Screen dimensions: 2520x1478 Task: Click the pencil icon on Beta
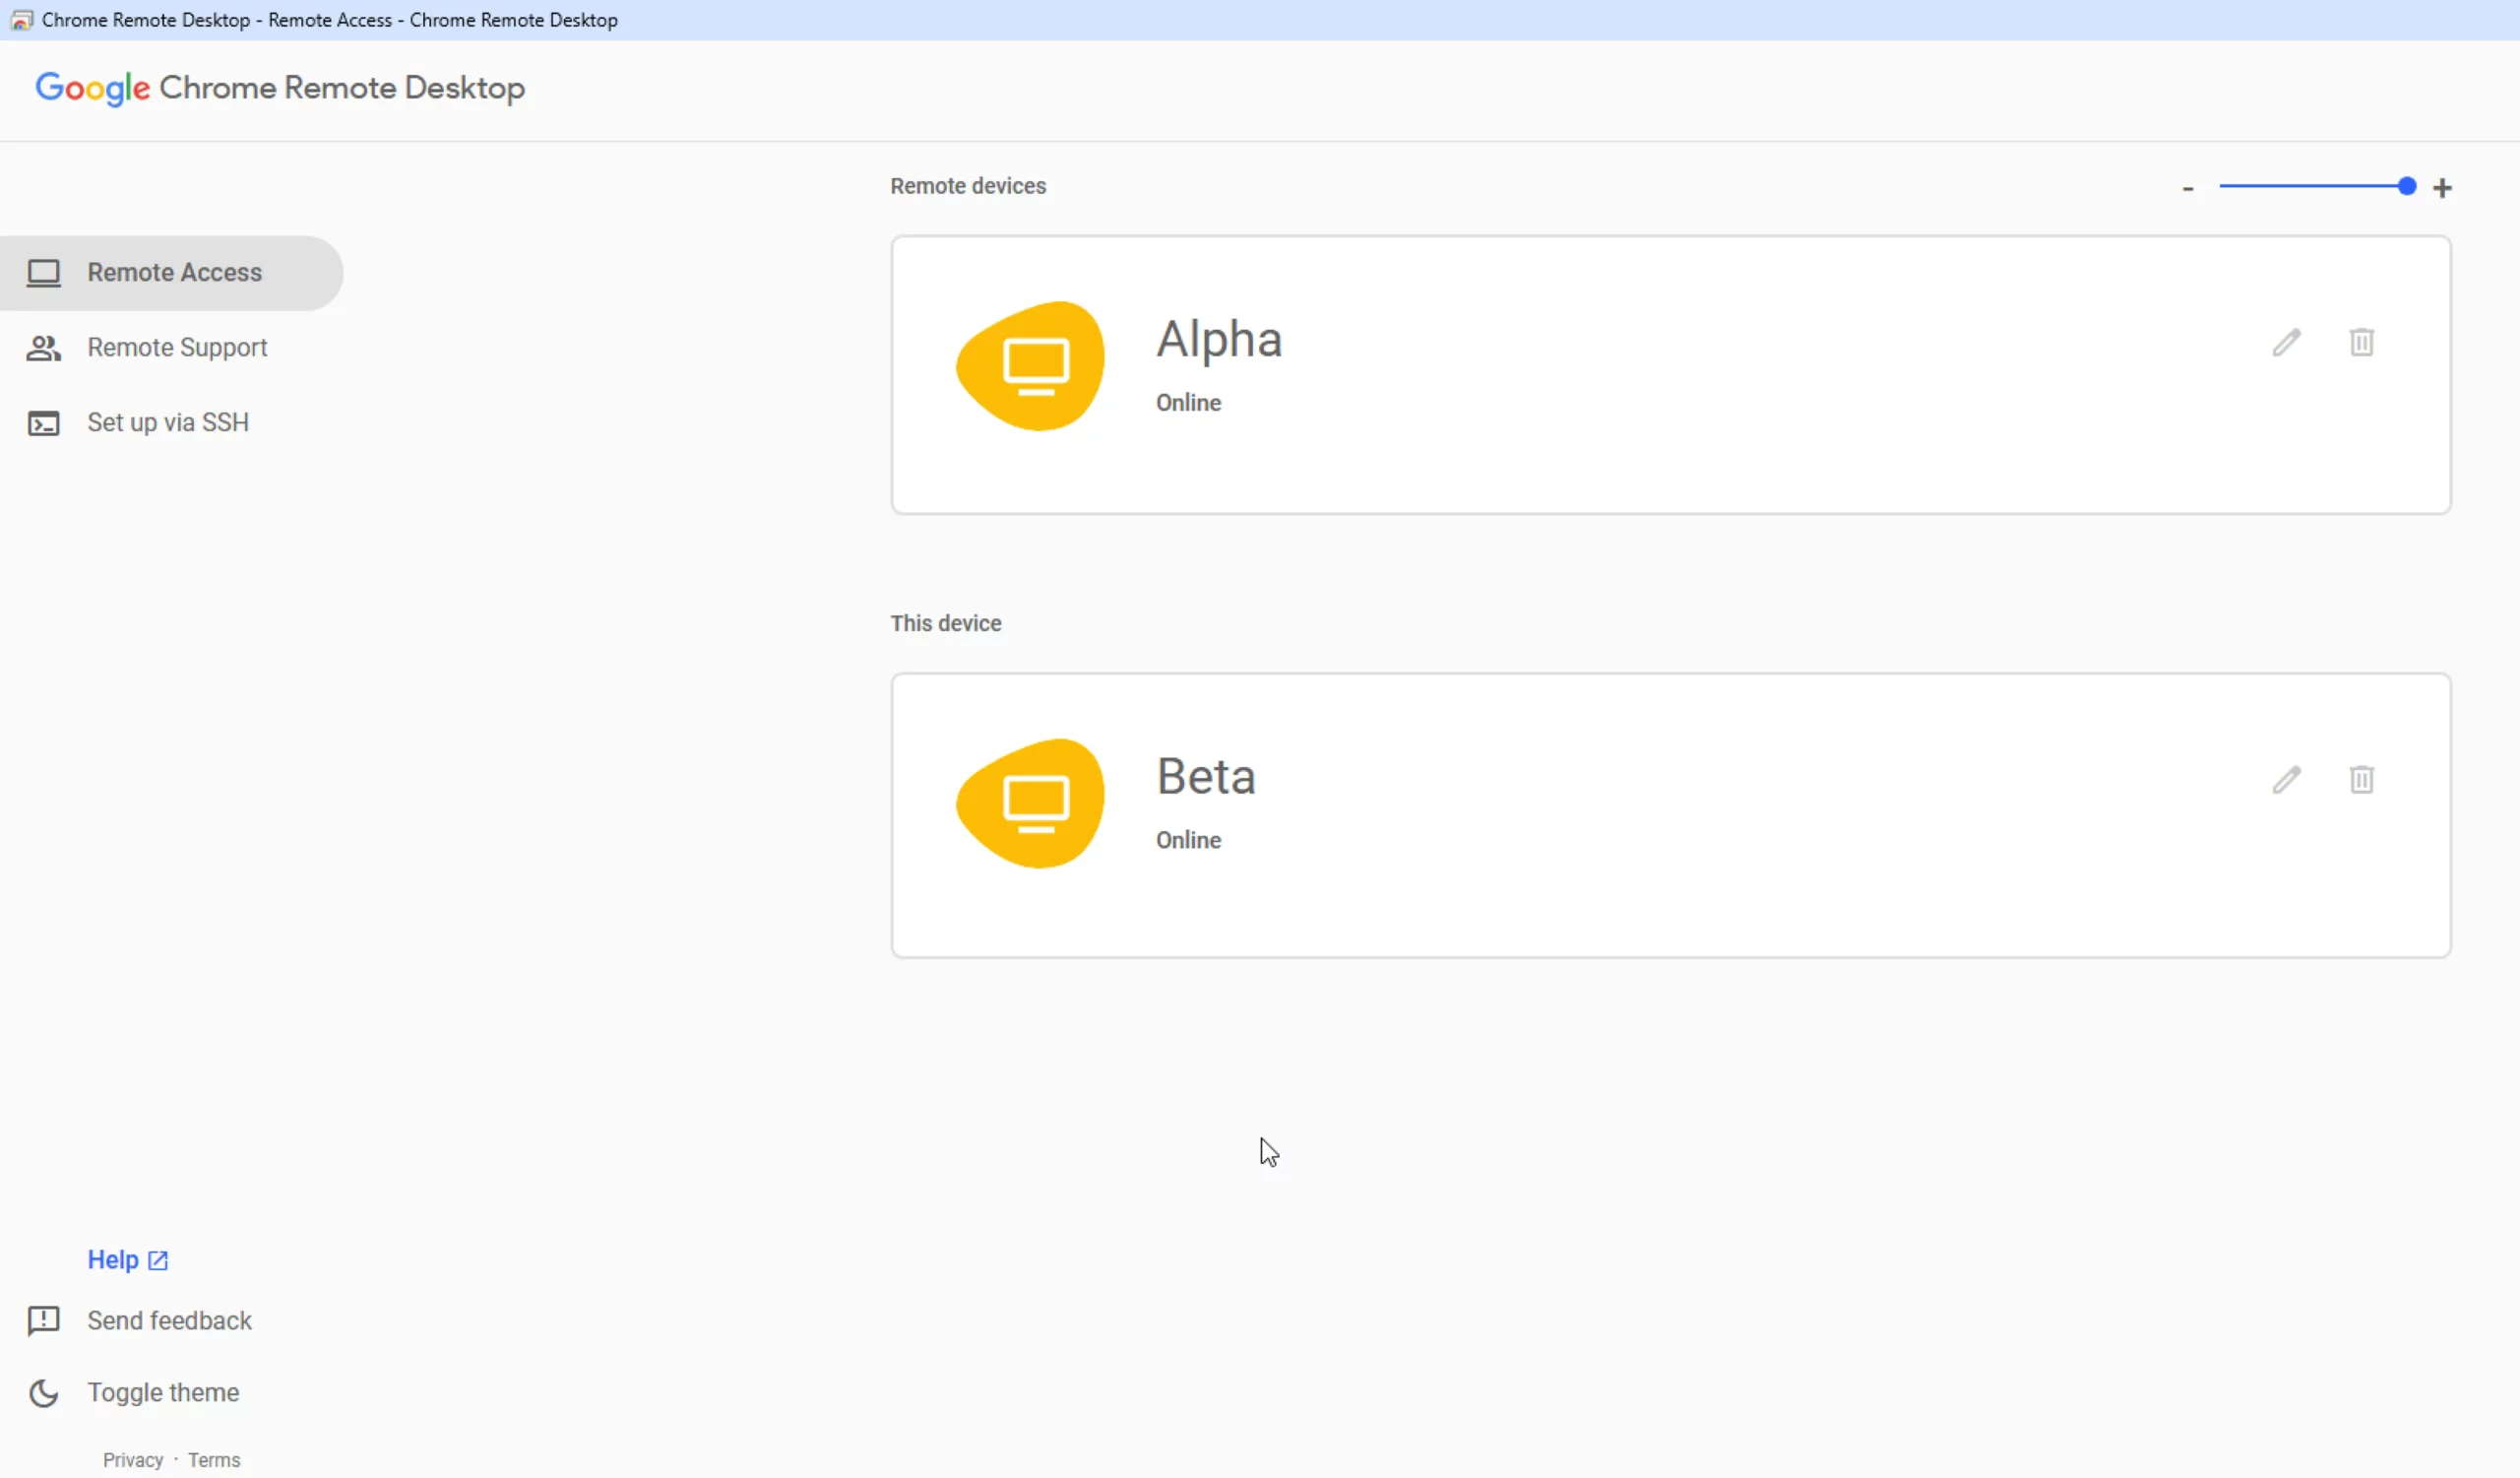2286,780
